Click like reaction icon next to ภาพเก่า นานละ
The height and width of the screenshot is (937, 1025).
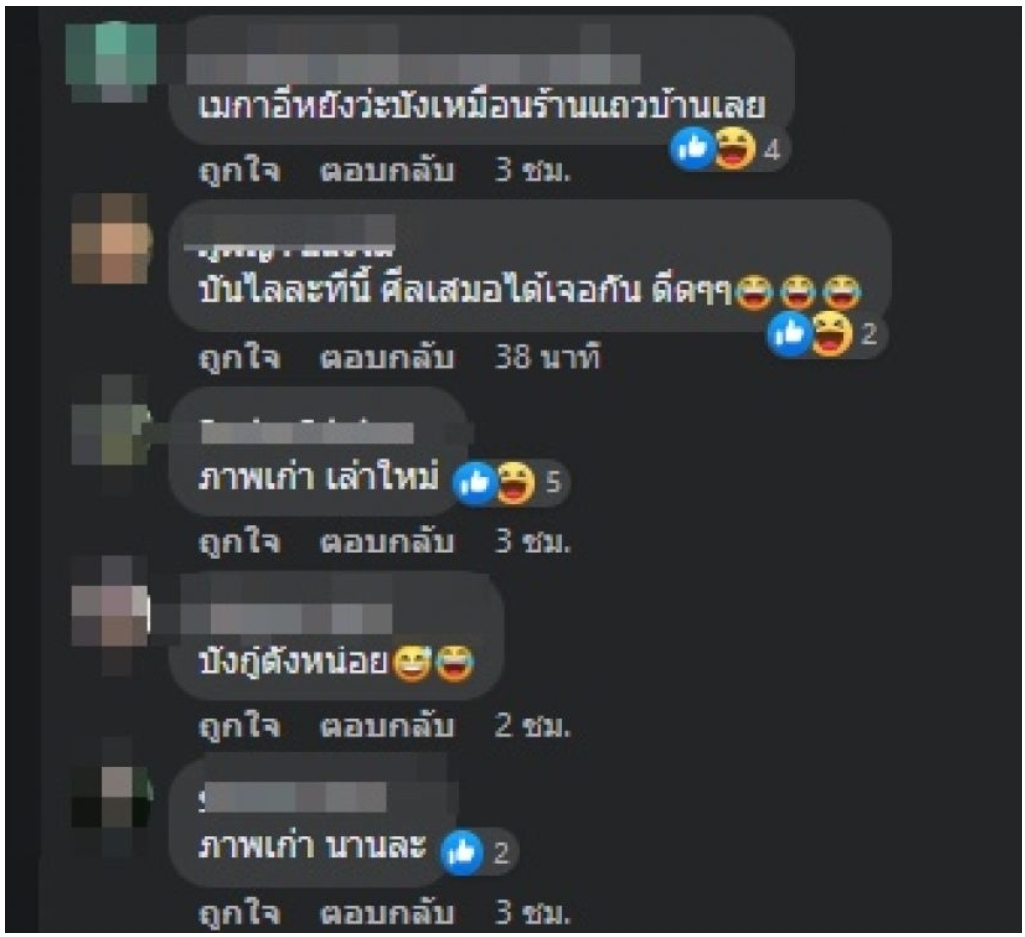click(462, 852)
